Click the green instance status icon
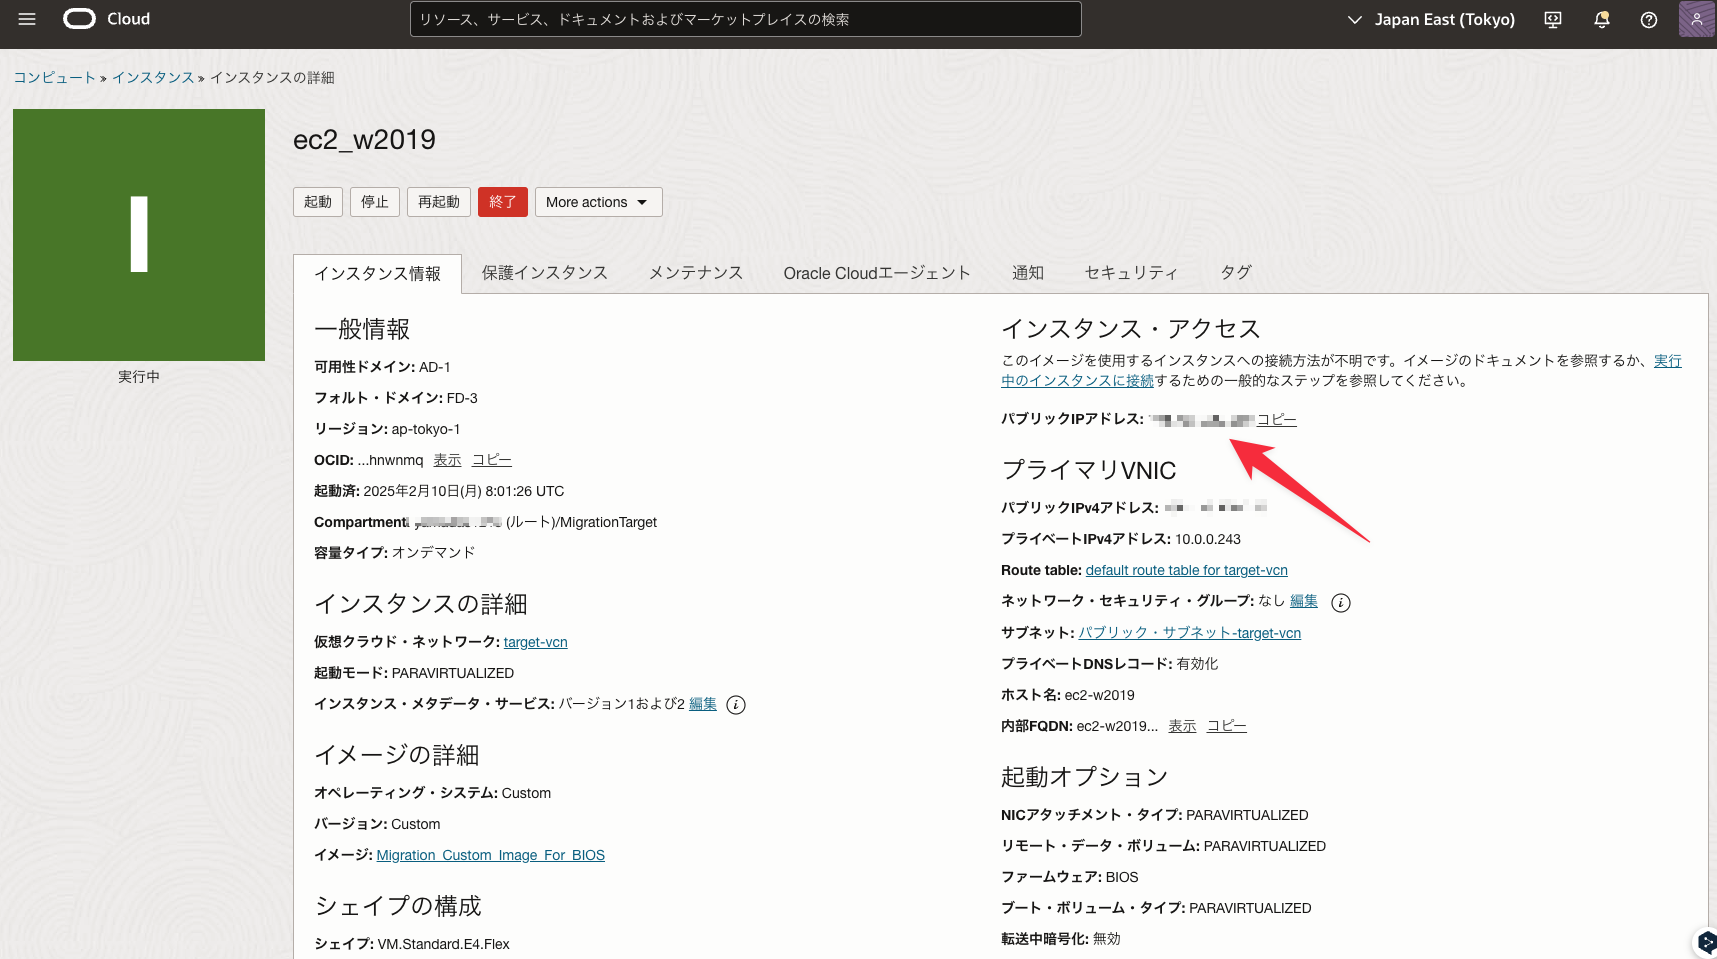Screen dimensions: 1717x959 [x=139, y=235]
